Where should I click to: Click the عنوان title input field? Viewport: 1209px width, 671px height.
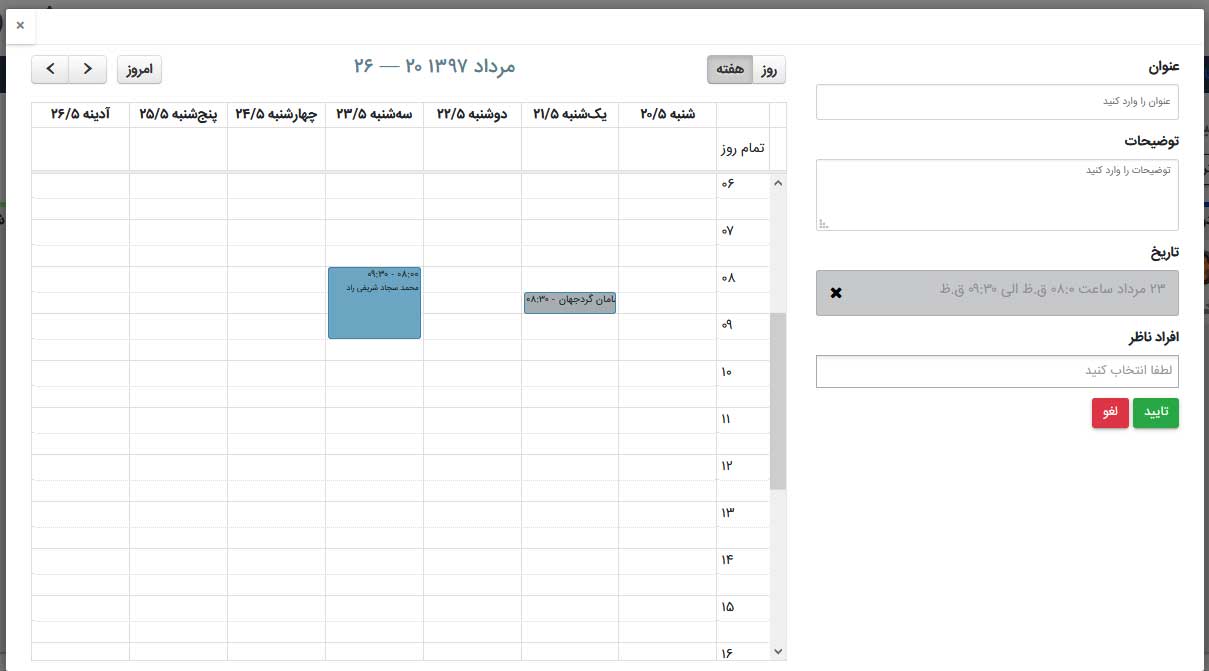pyautogui.click(x=997, y=102)
